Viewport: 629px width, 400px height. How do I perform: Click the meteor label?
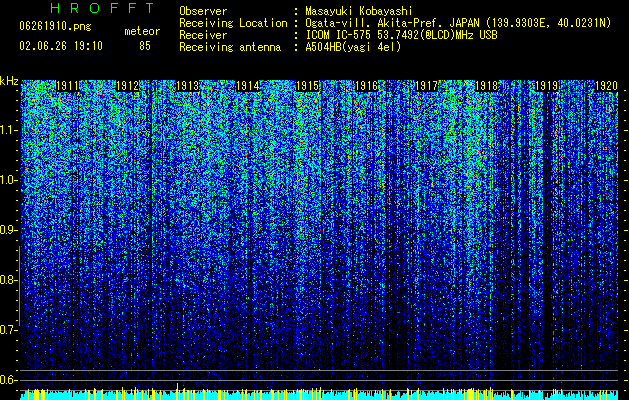[142, 31]
